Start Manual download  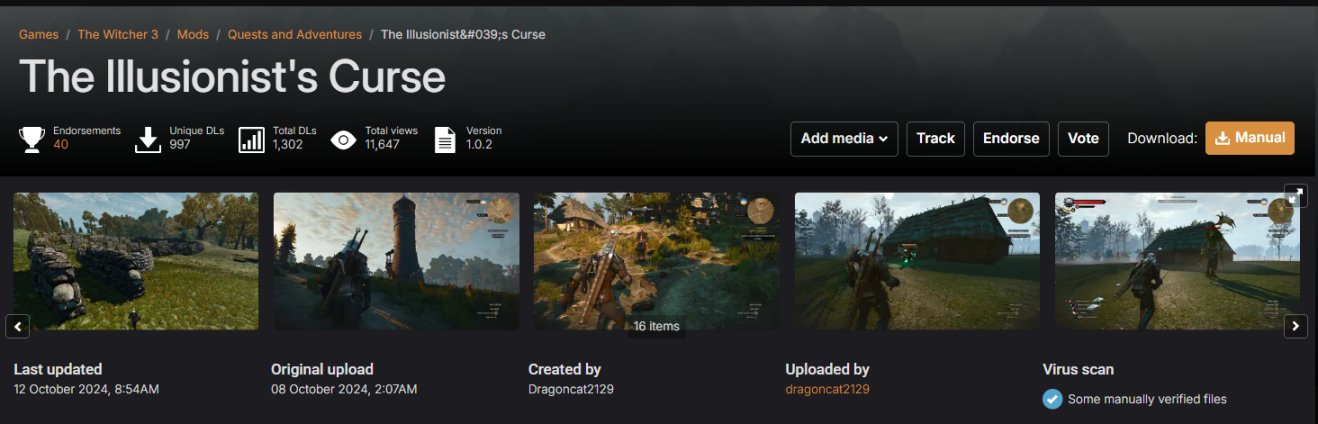point(1250,138)
